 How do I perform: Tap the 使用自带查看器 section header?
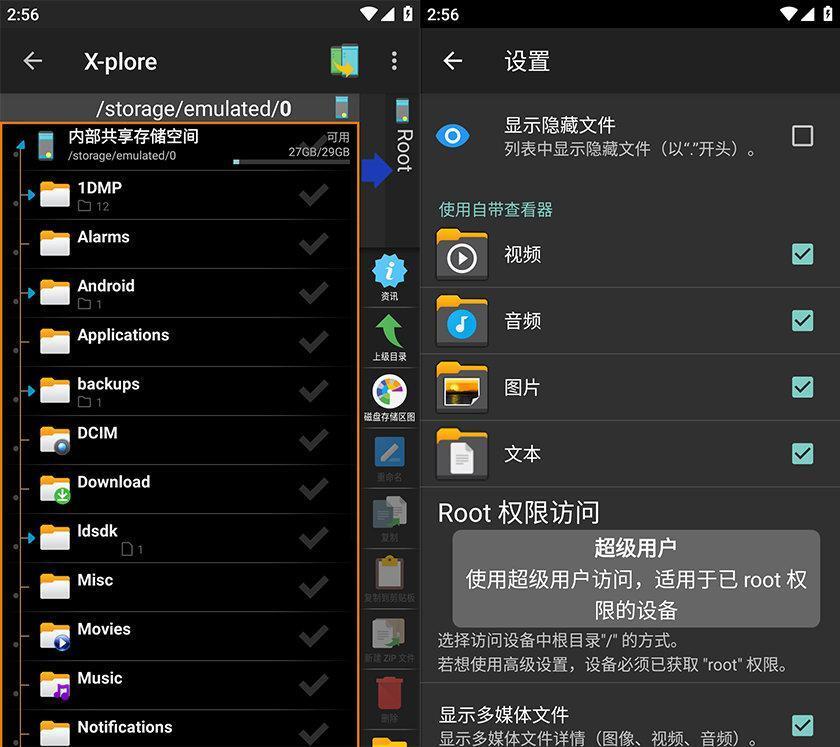click(x=496, y=210)
